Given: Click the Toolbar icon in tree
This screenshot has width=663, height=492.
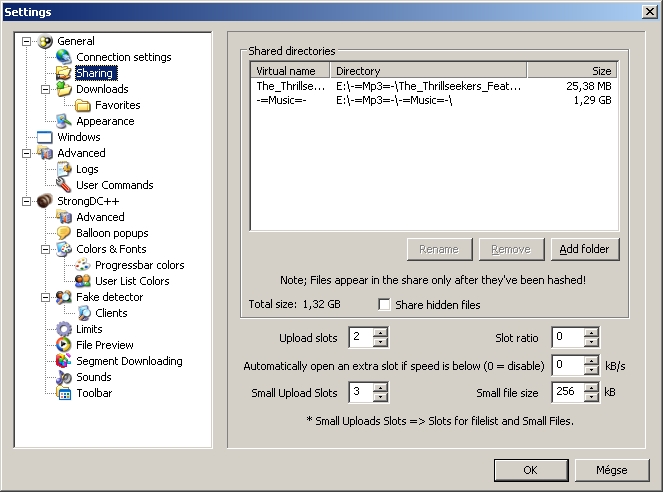Looking at the screenshot, I should [64, 393].
